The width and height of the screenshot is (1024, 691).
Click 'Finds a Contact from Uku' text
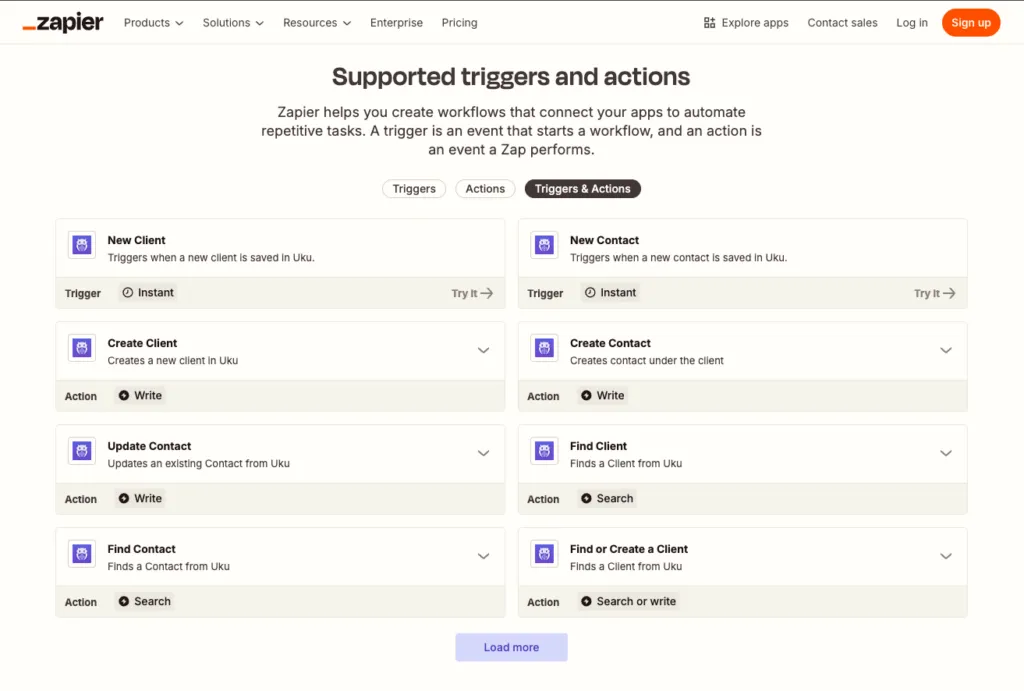coord(168,567)
